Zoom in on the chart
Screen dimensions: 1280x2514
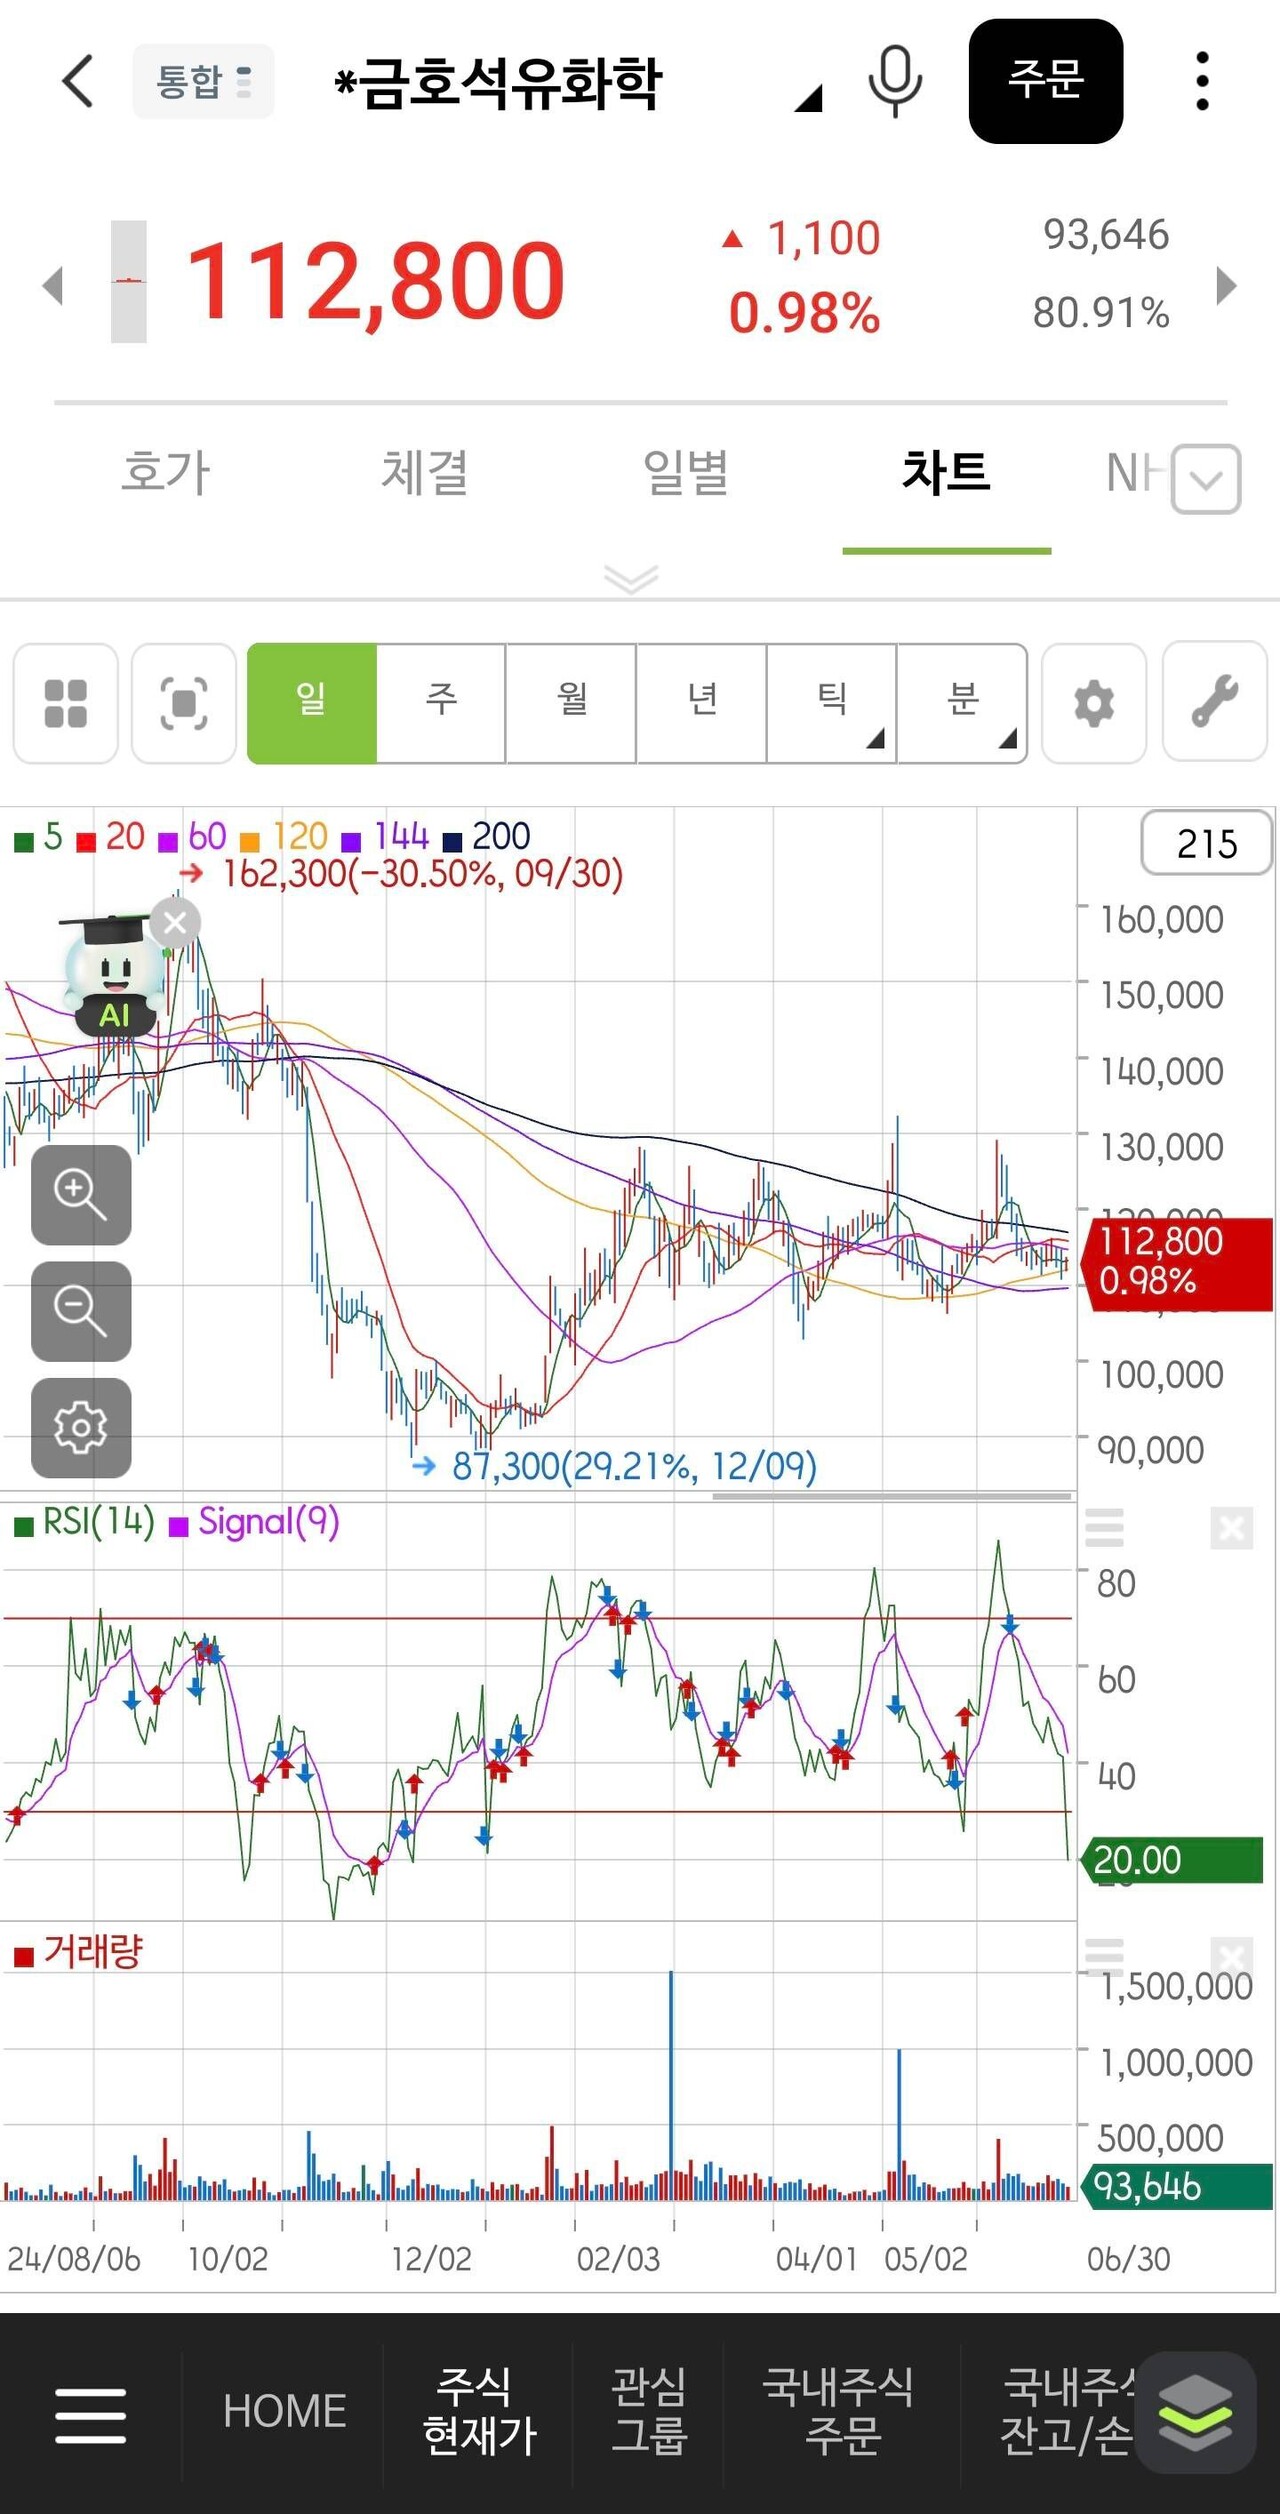(x=81, y=1195)
